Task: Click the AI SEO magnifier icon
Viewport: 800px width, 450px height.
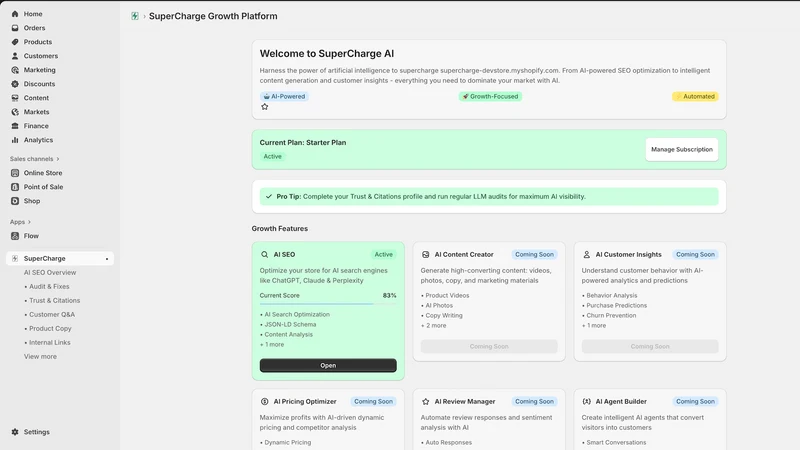Action: [x=264, y=255]
